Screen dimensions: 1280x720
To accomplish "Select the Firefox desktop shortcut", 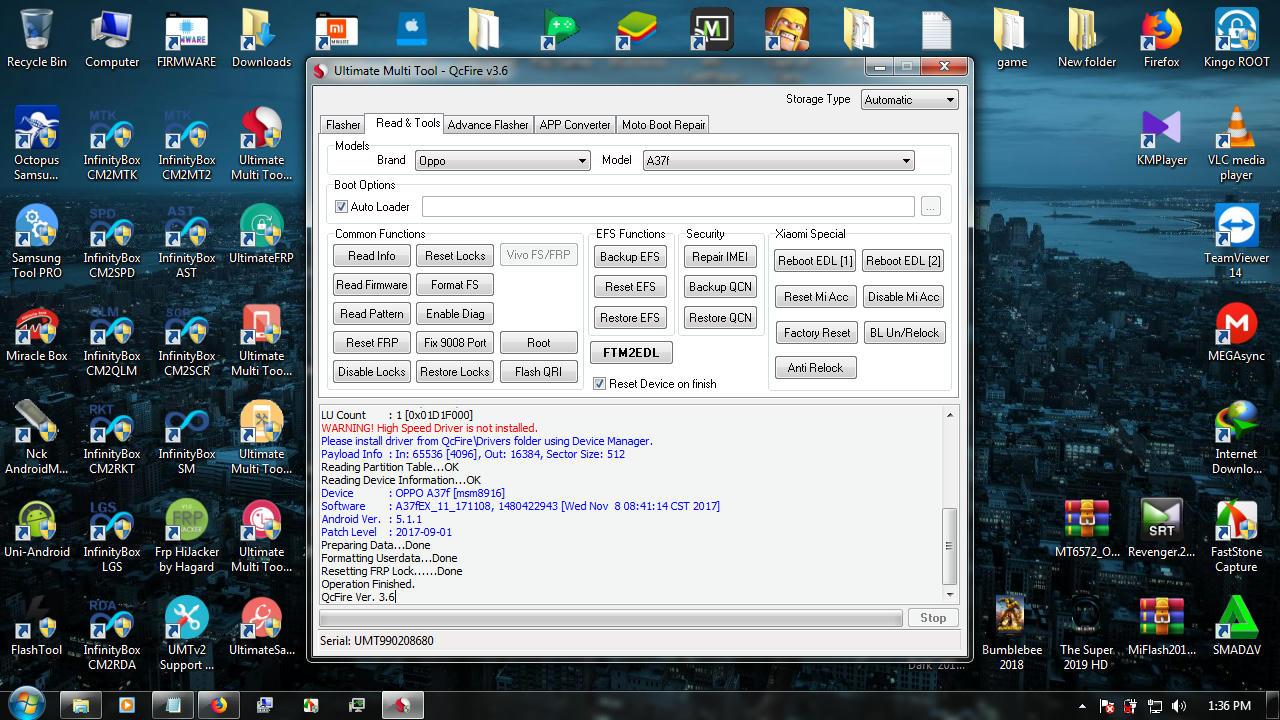I will (x=1162, y=38).
